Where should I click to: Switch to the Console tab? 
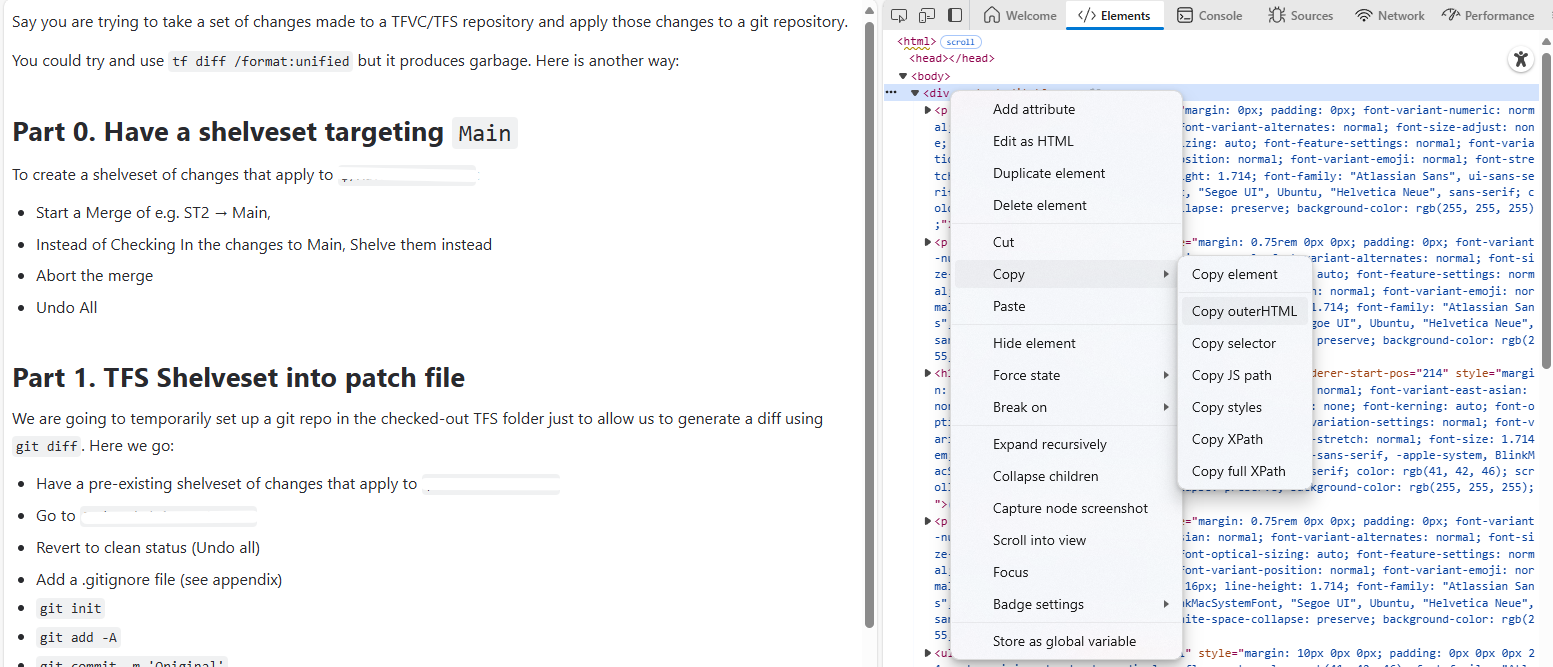click(x=1210, y=15)
